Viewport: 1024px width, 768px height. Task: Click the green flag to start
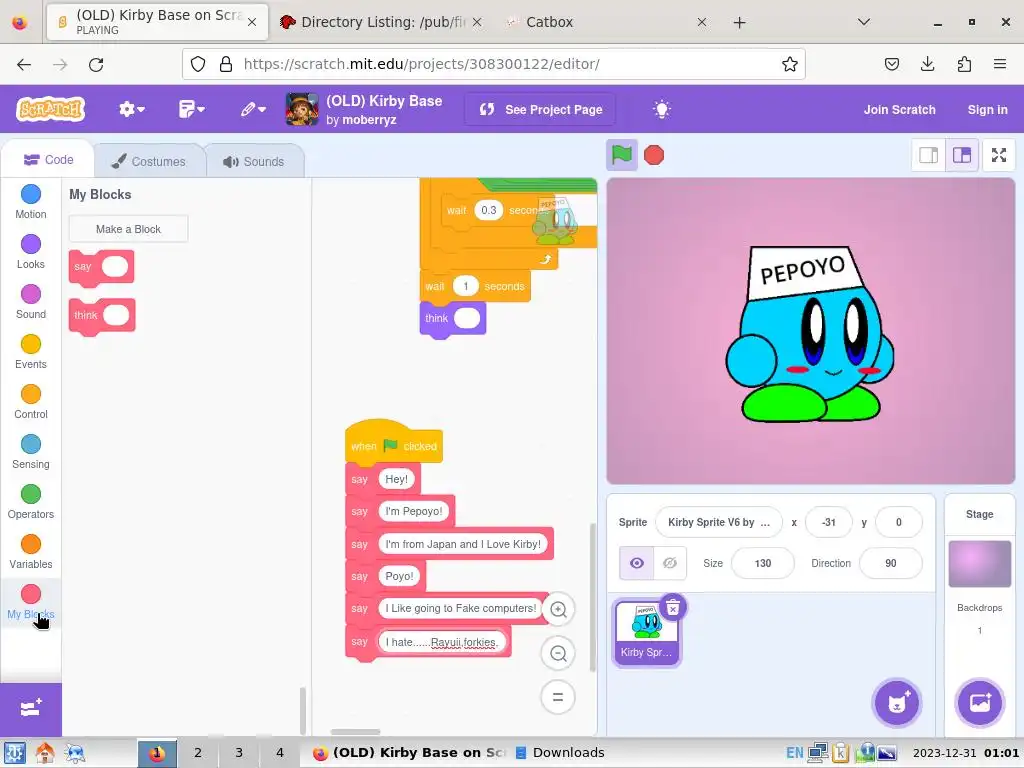point(621,155)
